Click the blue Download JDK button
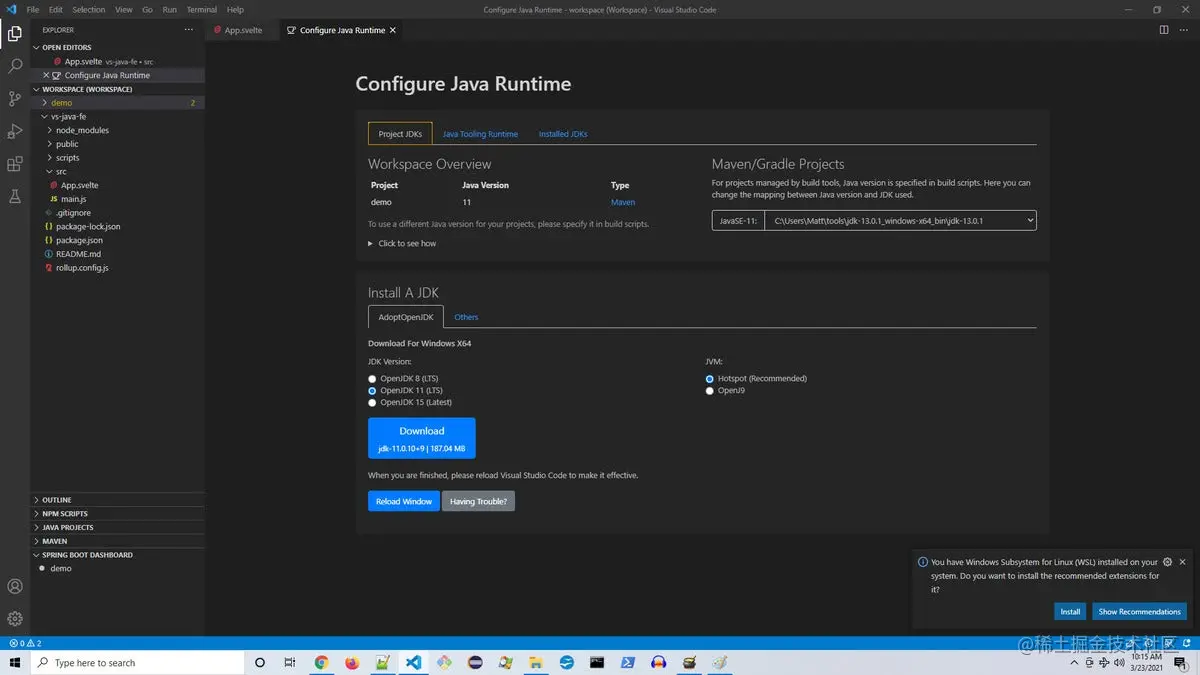Viewport: 1200px width, 675px height. [421, 438]
